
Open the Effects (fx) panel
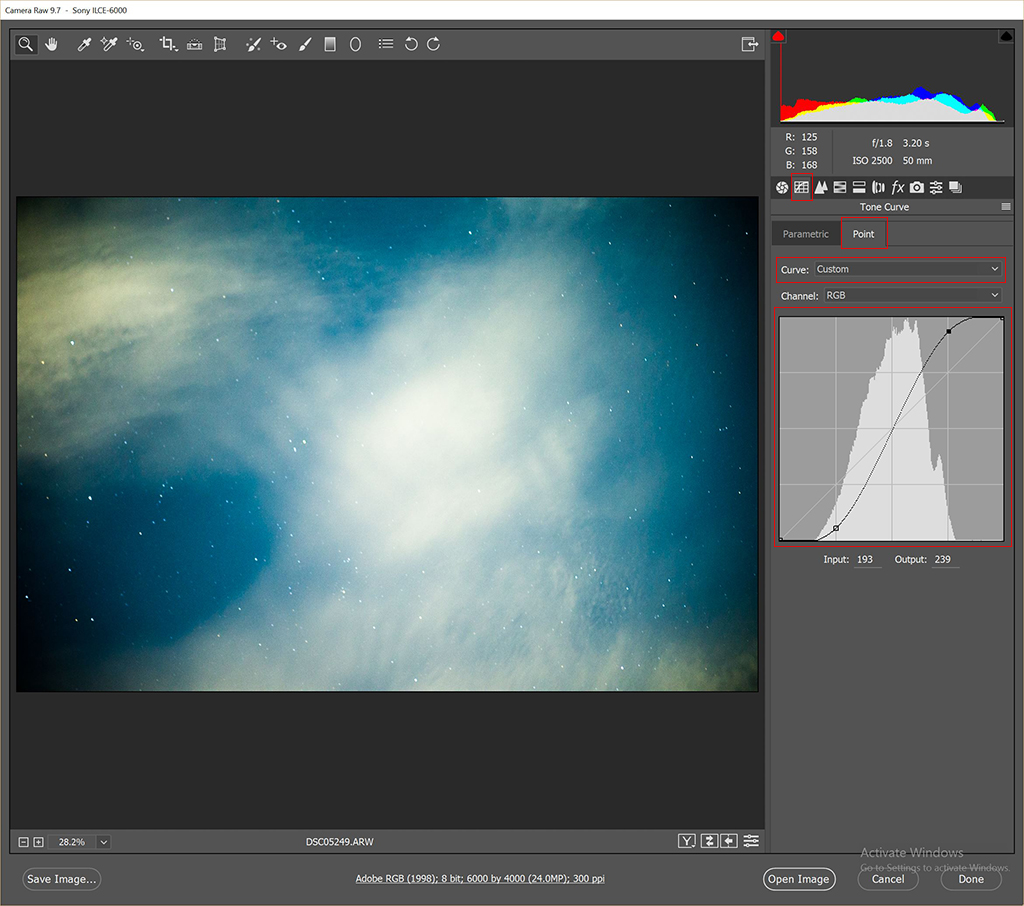tap(898, 187)
